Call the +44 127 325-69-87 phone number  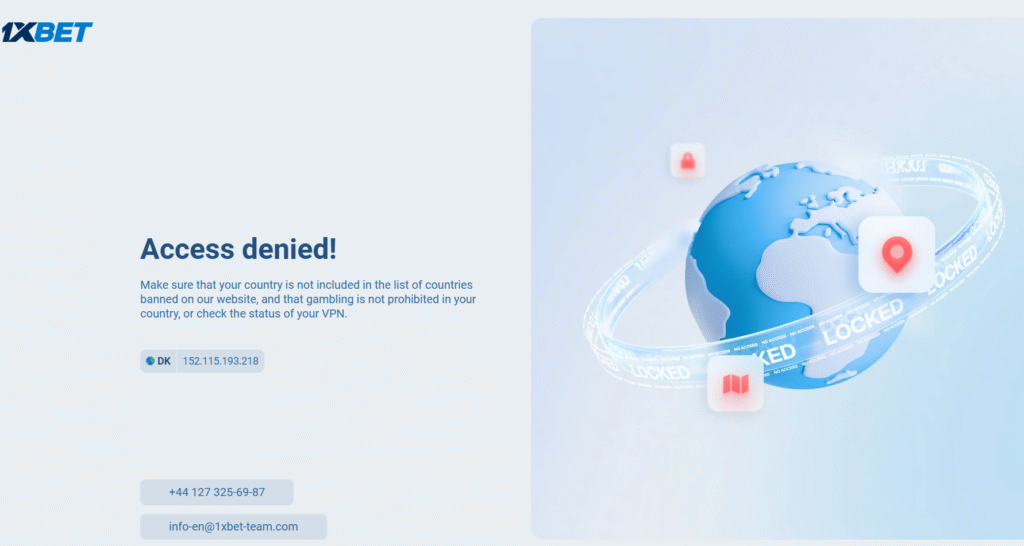pyautogui.click(x=217, y=492)
